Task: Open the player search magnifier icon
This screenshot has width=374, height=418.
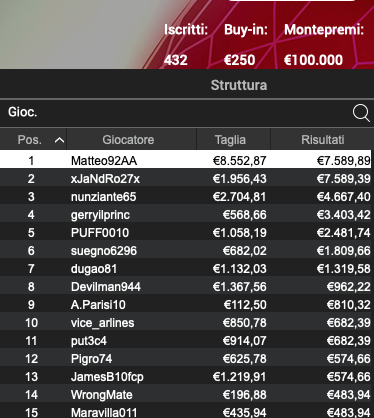Action: point(361,113)
